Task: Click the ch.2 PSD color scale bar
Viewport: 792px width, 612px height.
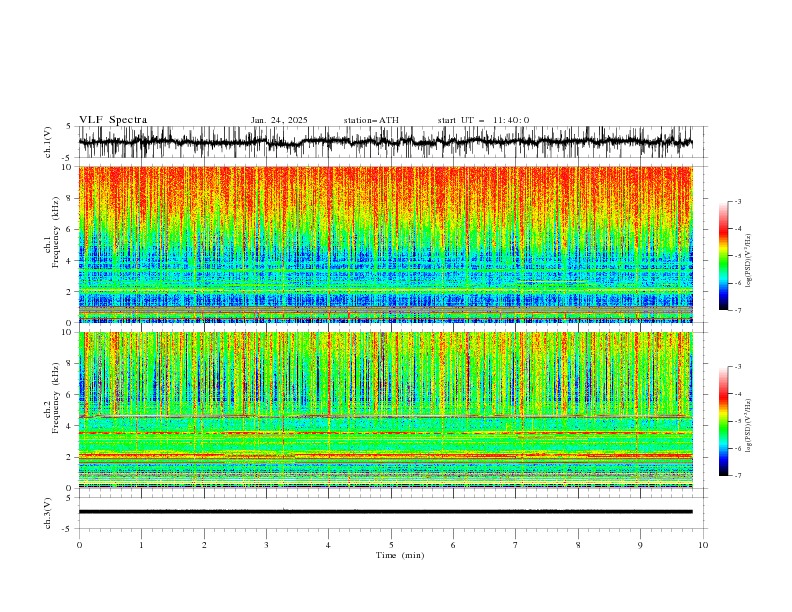Action: click(724, 421)
